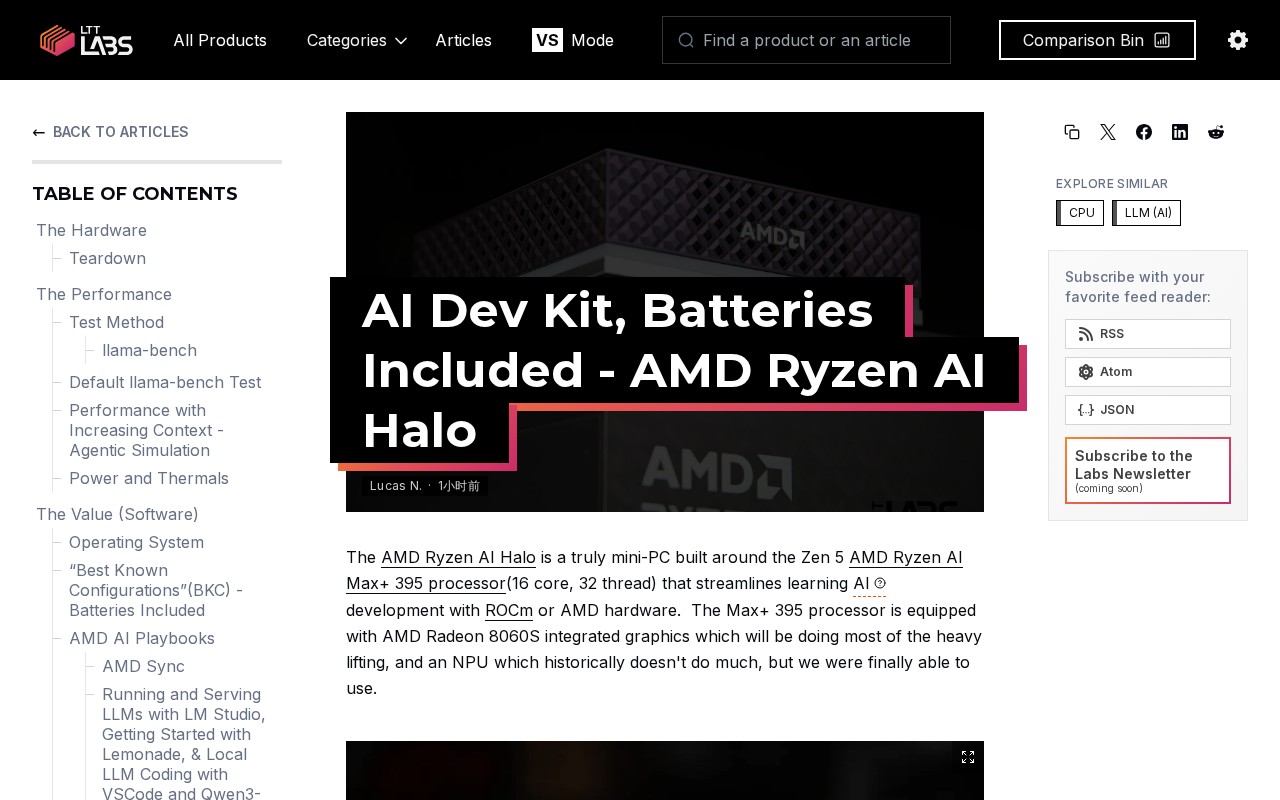Jump to Test Method section
Screen dimensions: 1280x800
pos(116,322)
